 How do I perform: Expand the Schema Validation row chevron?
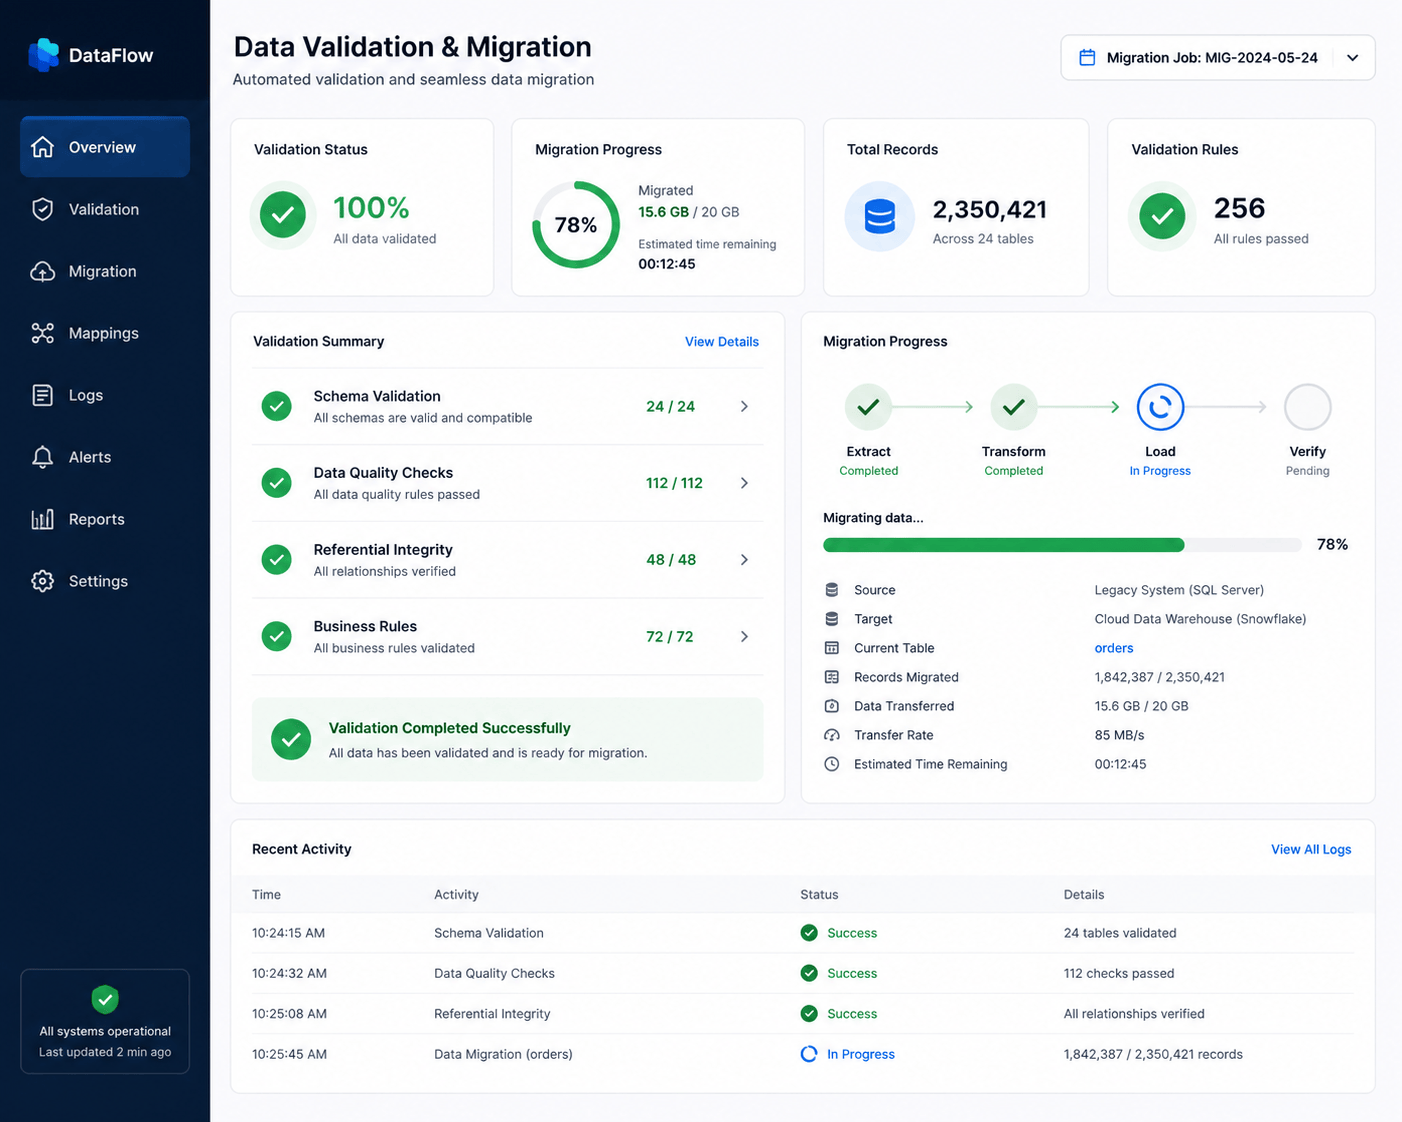(744, 406)
